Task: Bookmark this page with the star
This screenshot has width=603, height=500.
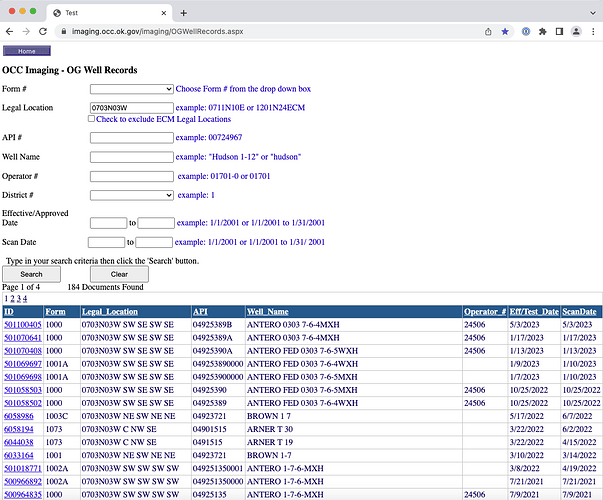Action: (505, 32)
